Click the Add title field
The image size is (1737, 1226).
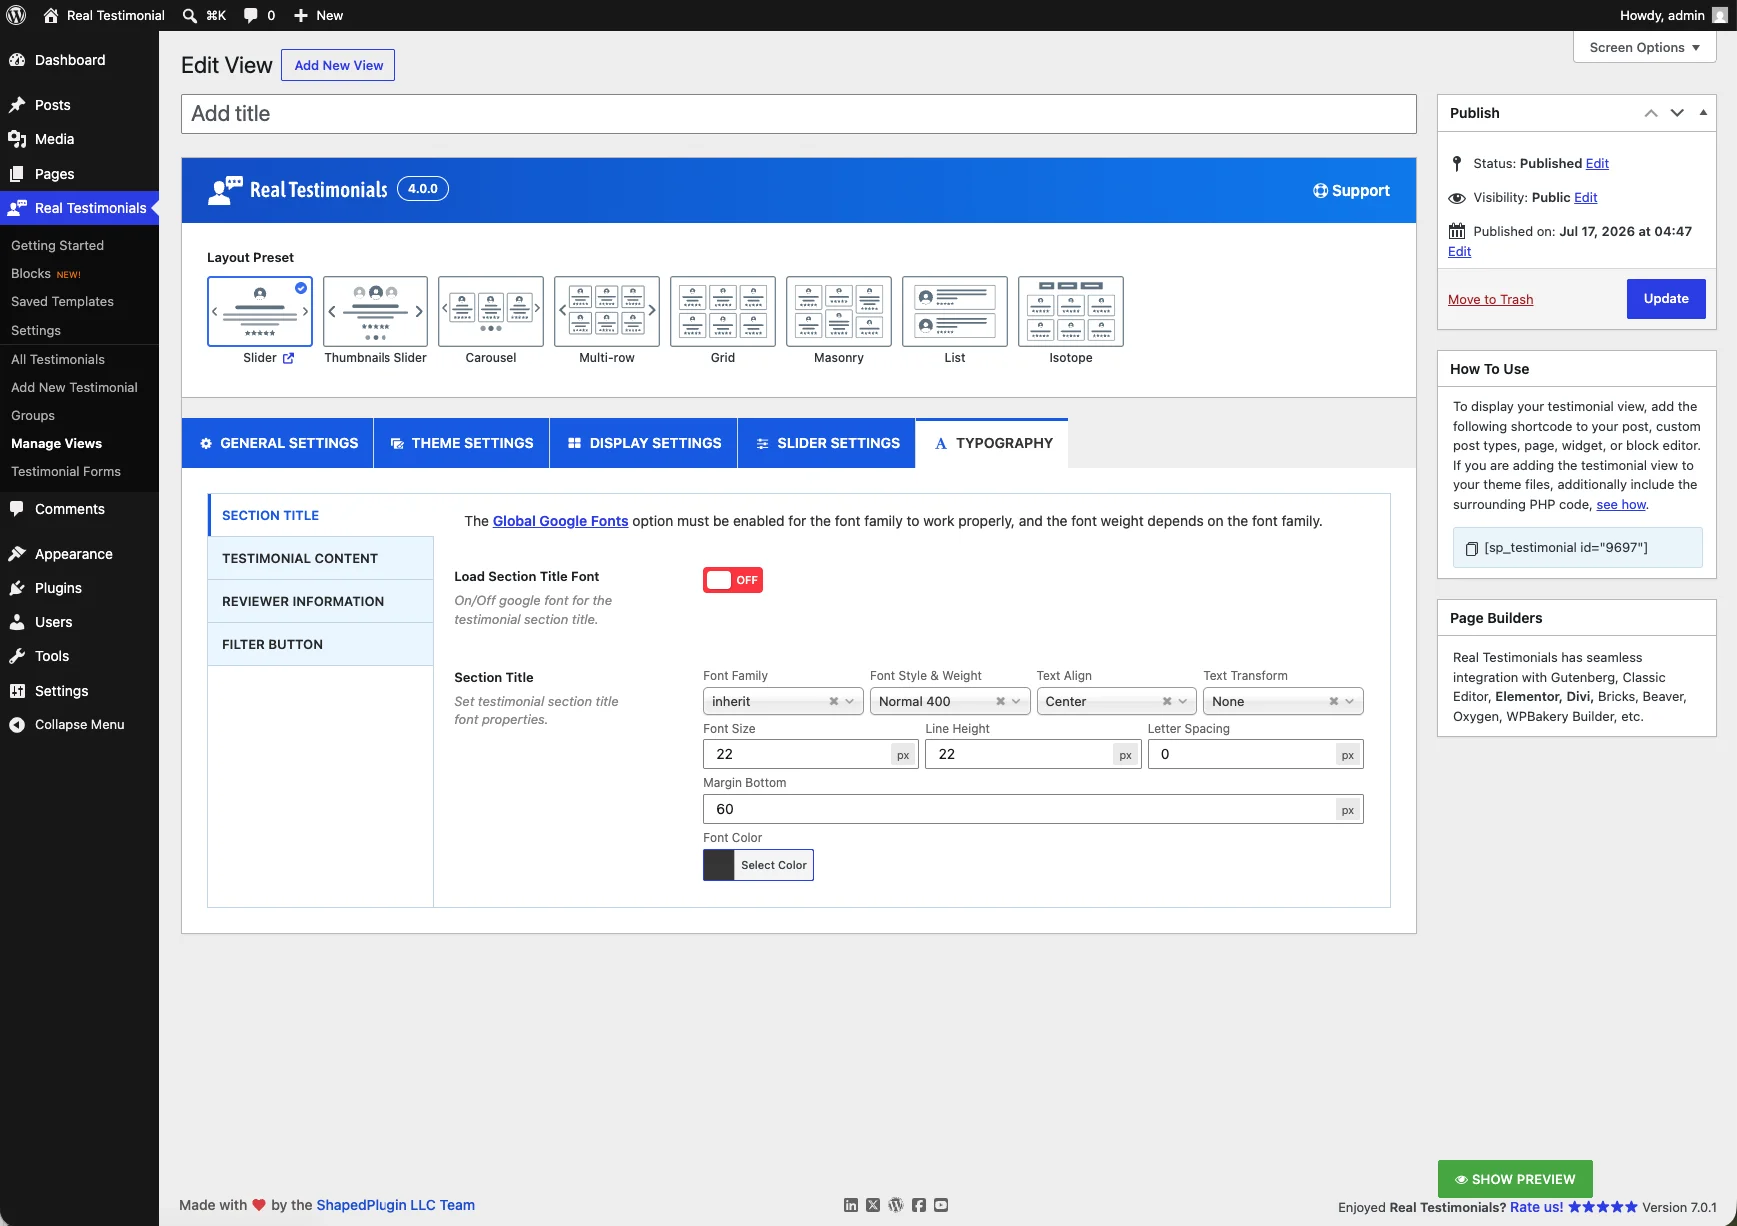[x=799, y=114]
